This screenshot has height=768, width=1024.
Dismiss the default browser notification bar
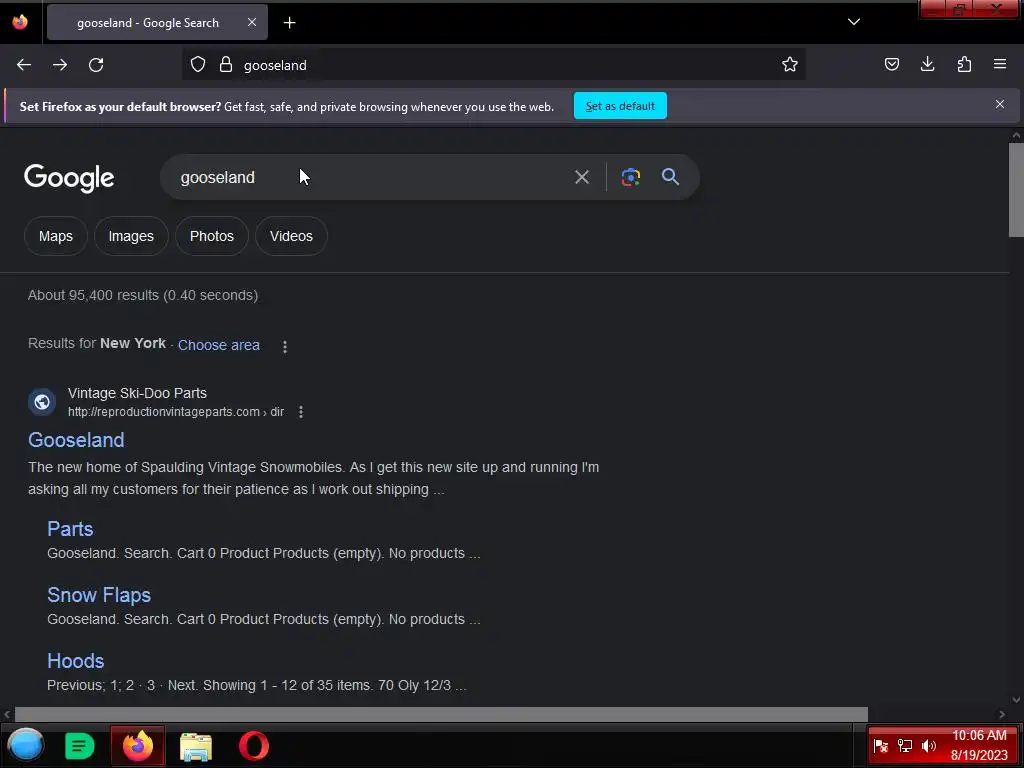click(x=1000, y=104)
